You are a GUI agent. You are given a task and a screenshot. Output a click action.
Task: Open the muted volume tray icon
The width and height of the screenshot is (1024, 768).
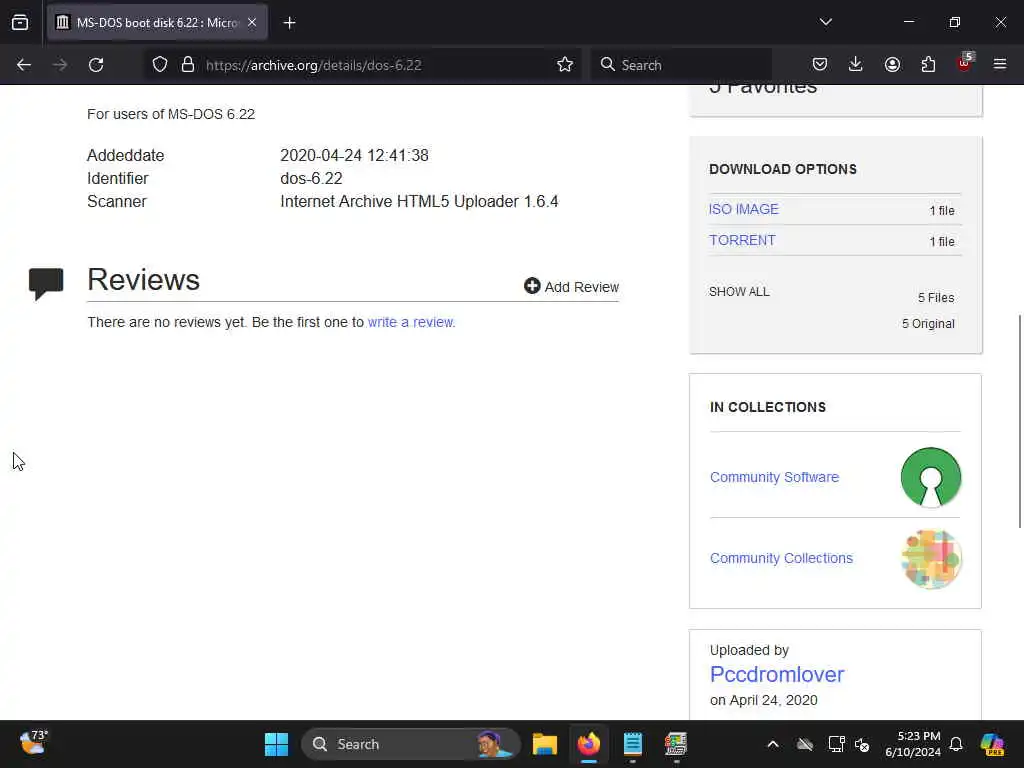[x=862, y=744]
